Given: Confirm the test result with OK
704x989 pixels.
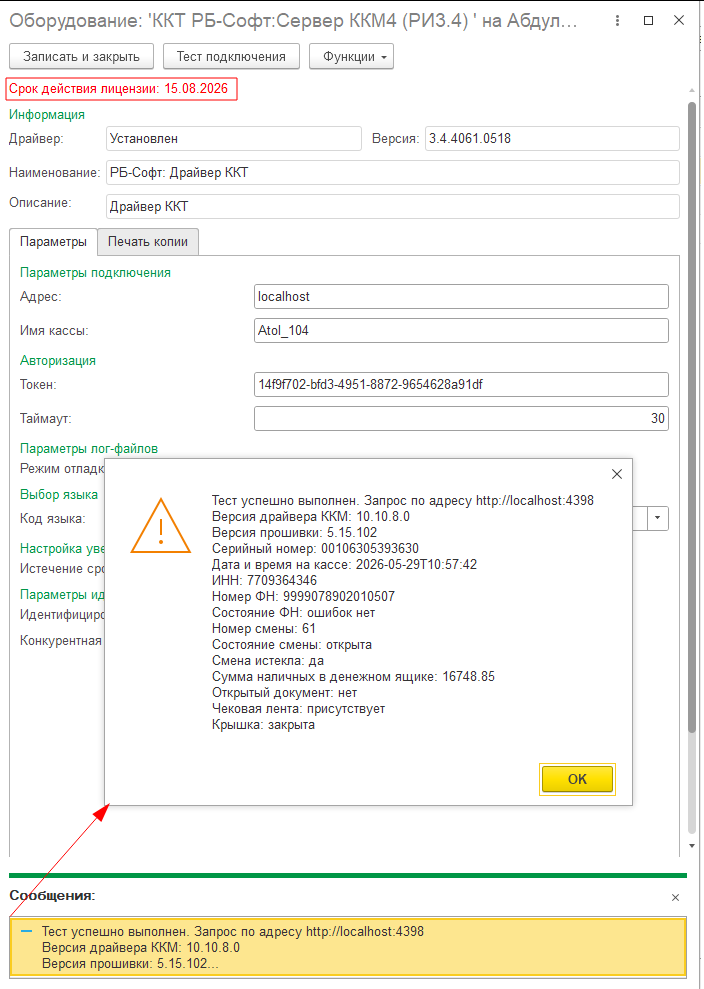Looking at the screenshot, I should [x=577, y=779].
